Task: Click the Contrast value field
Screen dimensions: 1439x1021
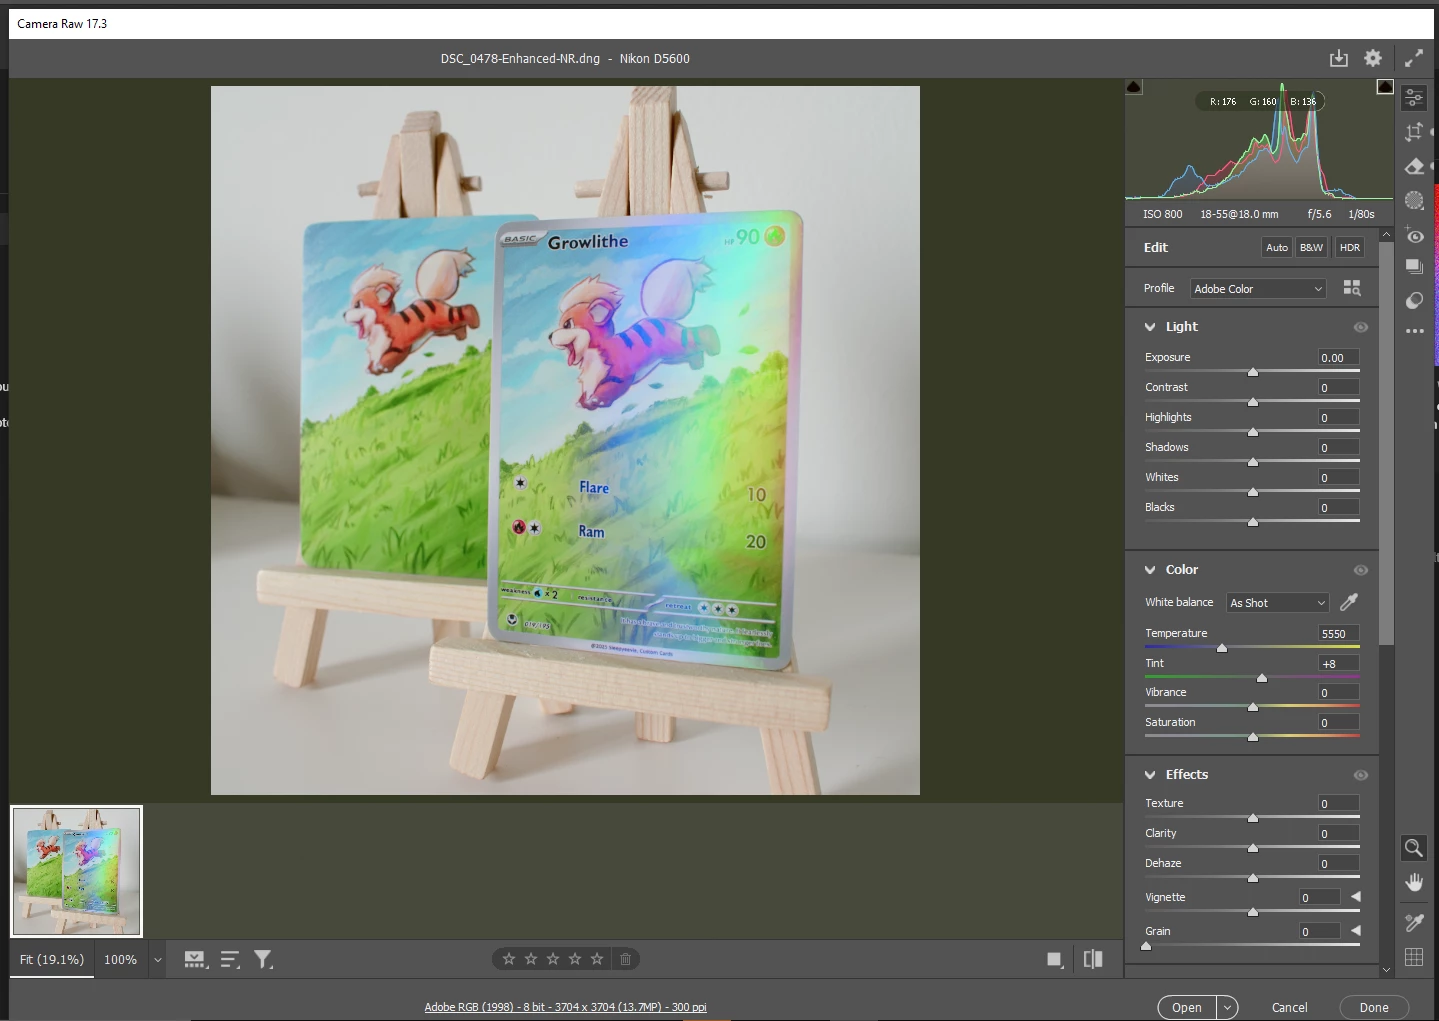Action: [x=1339, y=388]
